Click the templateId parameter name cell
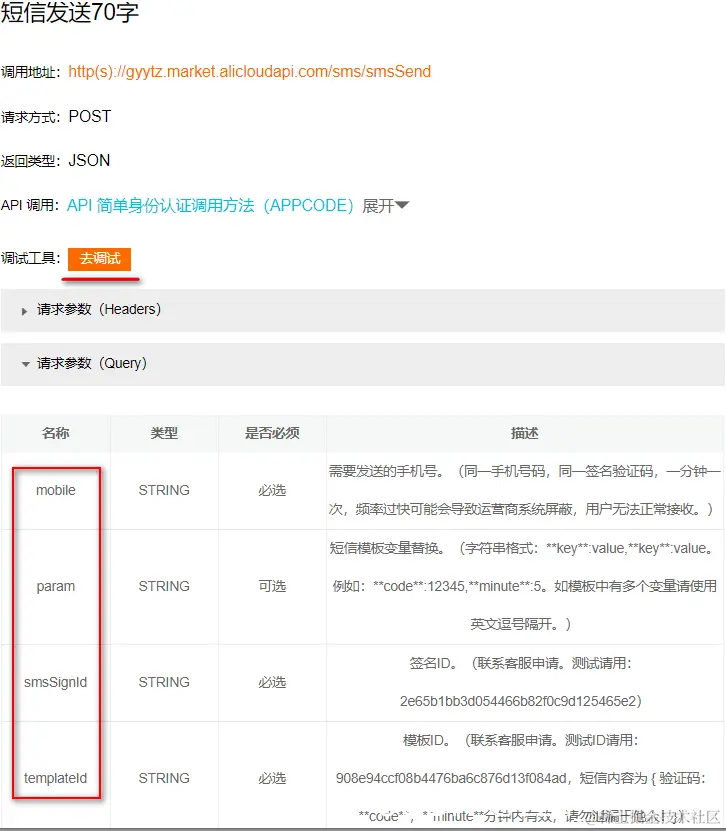This screenshot has height=831, width=726. point(56,778)
